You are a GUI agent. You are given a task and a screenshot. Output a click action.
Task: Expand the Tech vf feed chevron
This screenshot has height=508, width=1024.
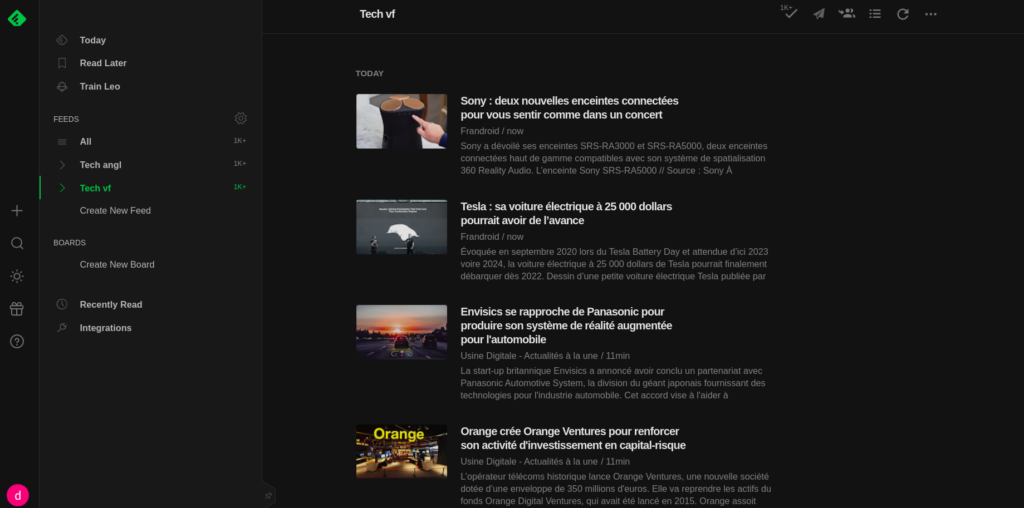tap(62, 188)
